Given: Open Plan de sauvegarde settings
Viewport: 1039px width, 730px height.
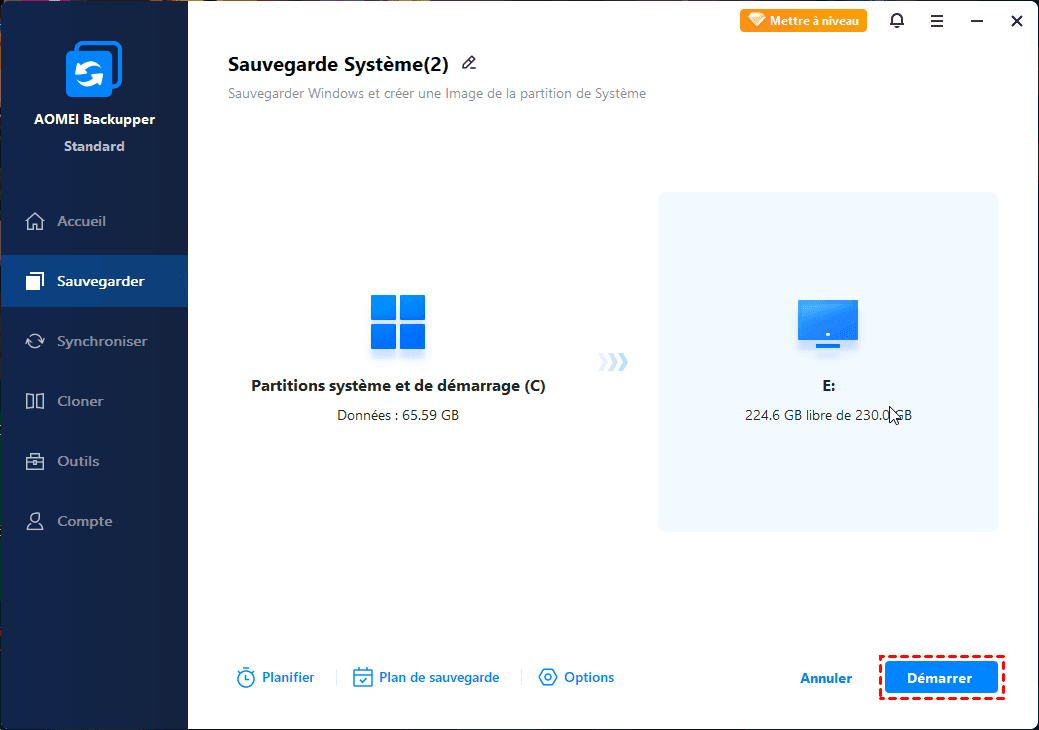Looking at the screenshot, I should [x=426, y=677].
